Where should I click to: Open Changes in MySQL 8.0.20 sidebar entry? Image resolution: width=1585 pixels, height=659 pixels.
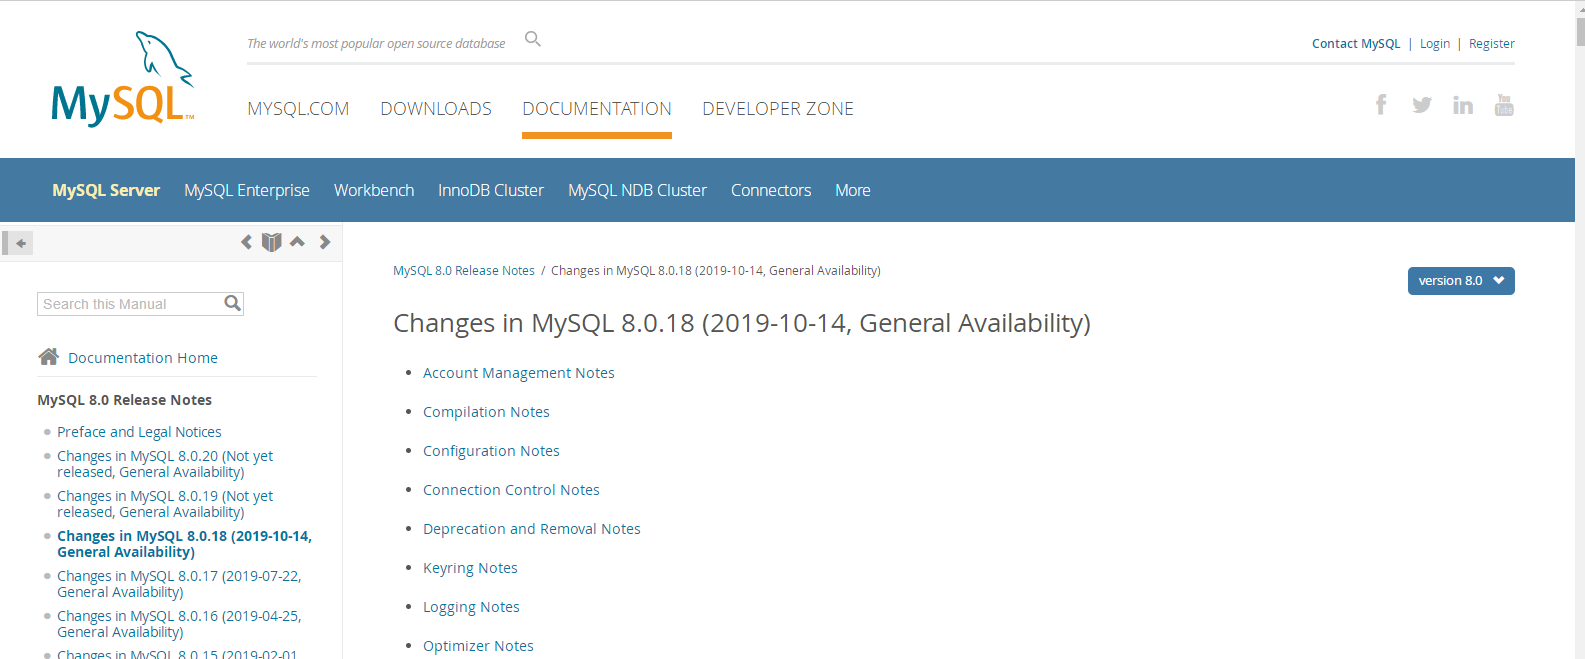click(165, 464)
